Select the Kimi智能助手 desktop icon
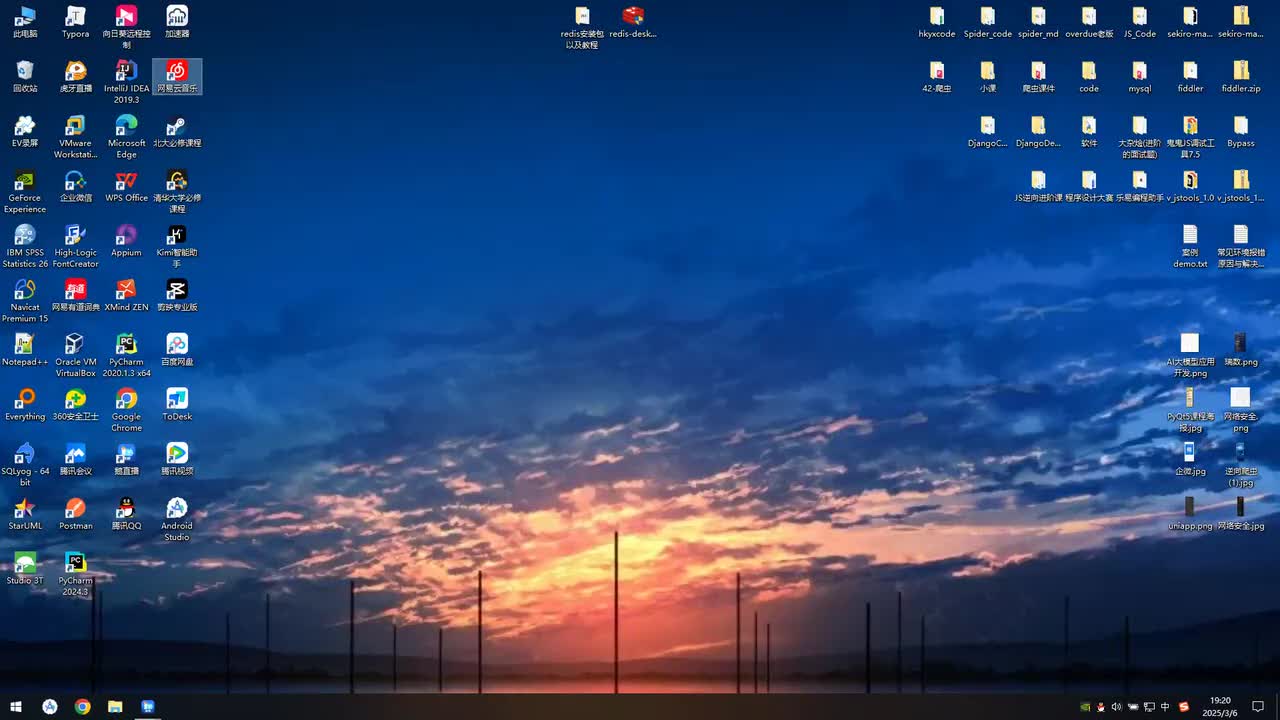 click(177, 246)
